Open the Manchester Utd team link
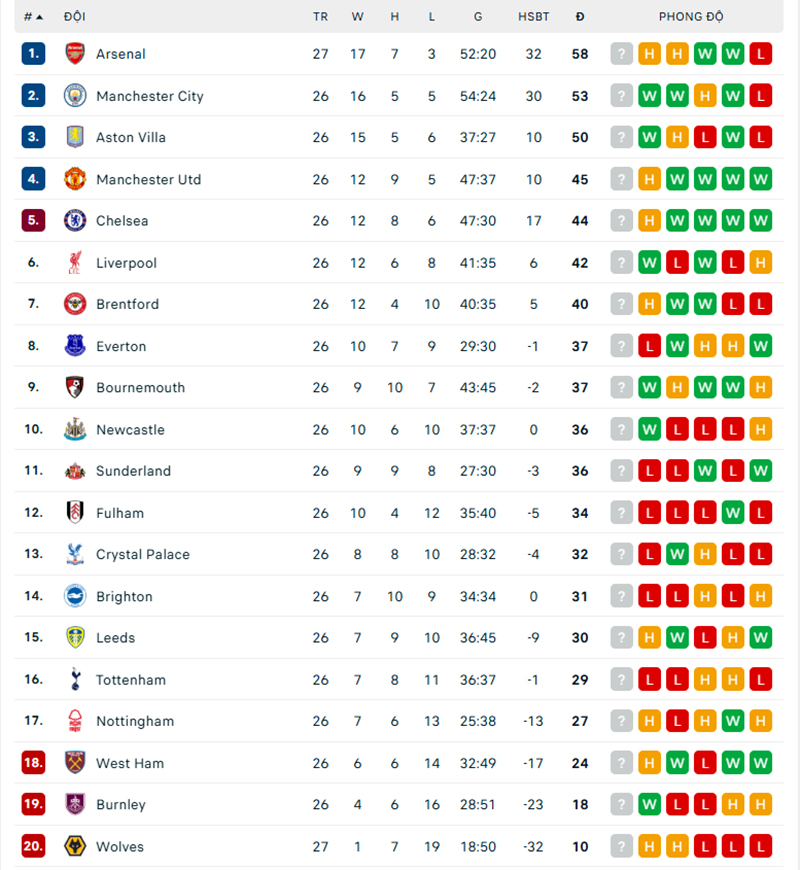Viewport: 800px width, 870px height. pos(148,180)
